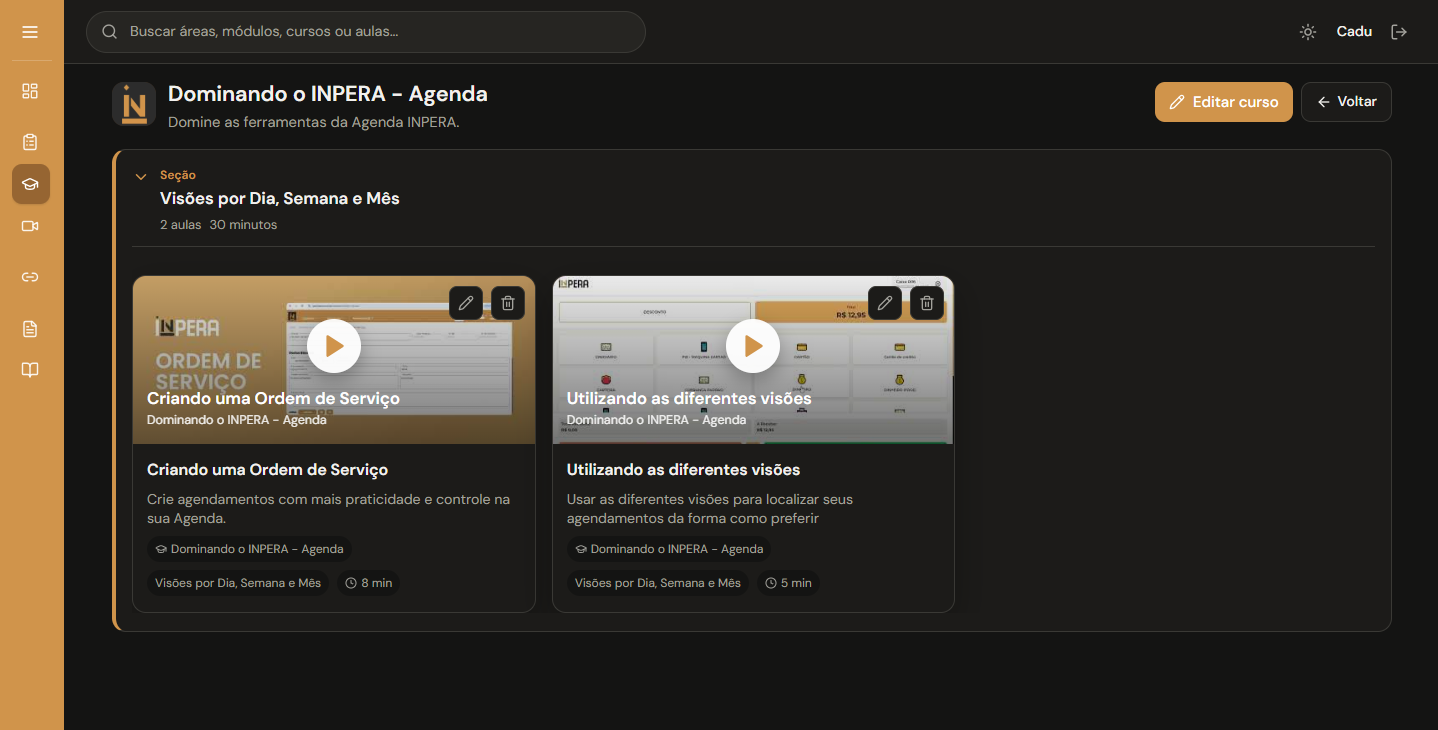Click section tag on the 5 min card

coord(658,583)
